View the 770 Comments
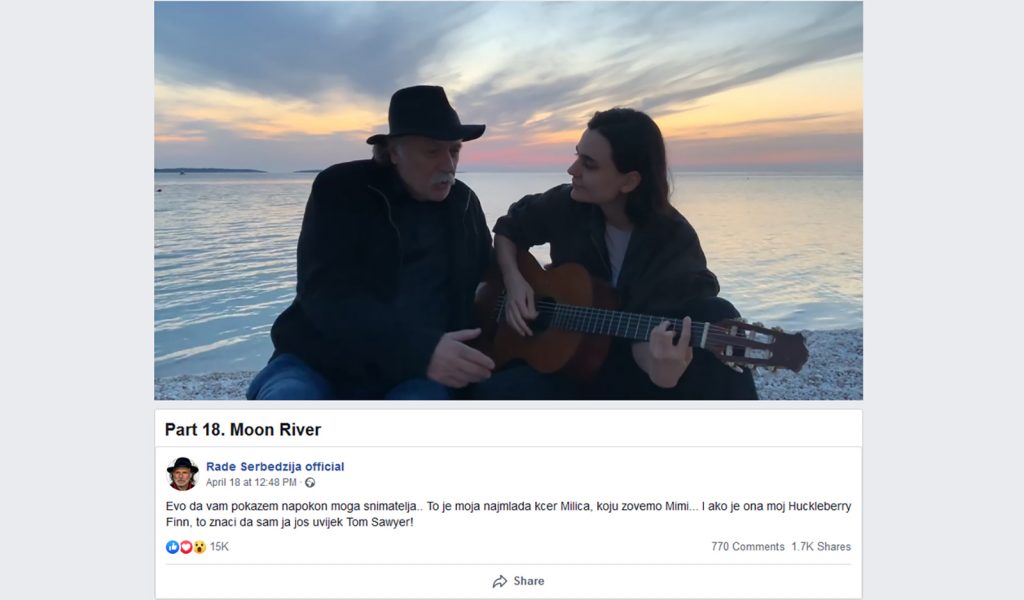1024x600 pixels. [x=747, y=547]
